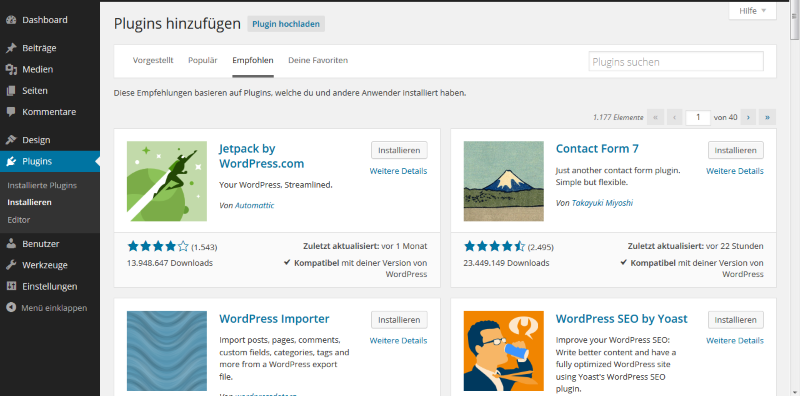This screenshot has width=800, height=396.
Task: Open the WordPress SEO by Yoast thumbnail
Action: pyautogui.click(x=504, y=351)
